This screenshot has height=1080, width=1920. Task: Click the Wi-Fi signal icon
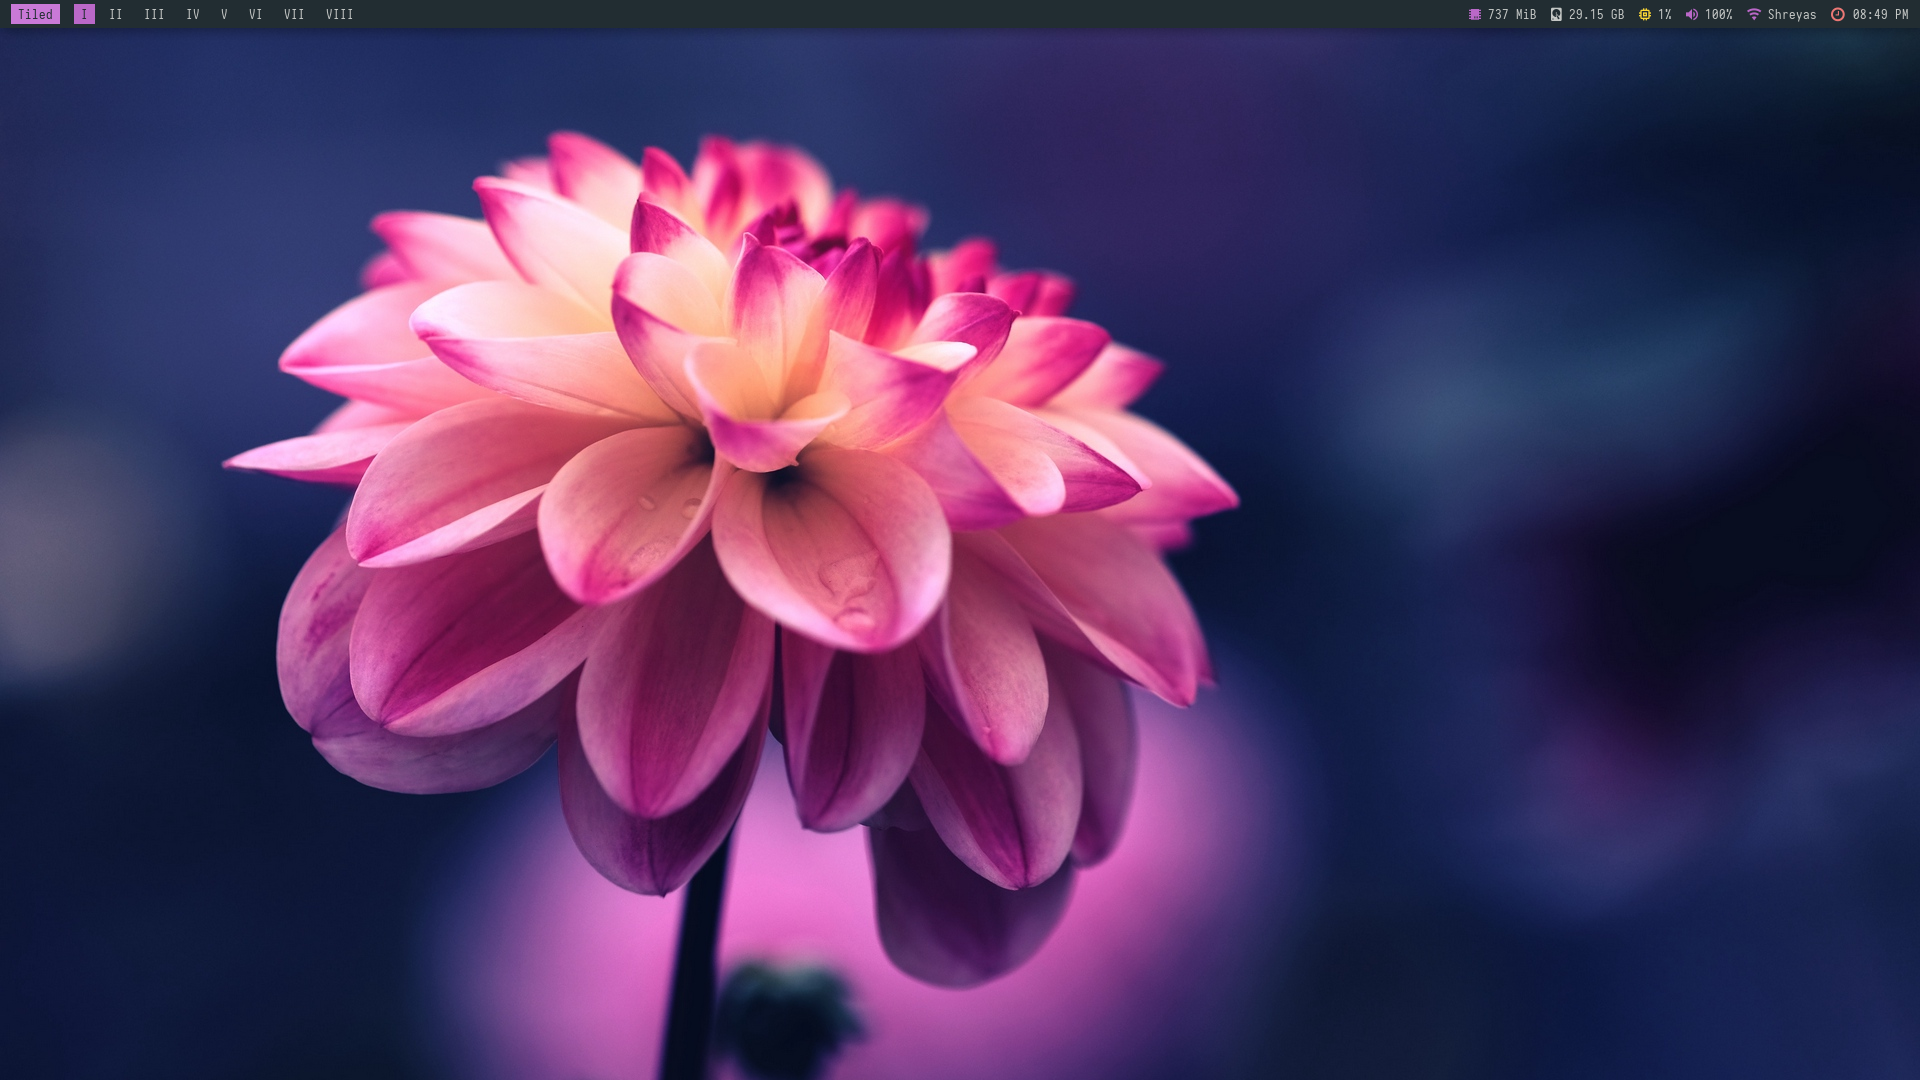[x=1754, y=14]
